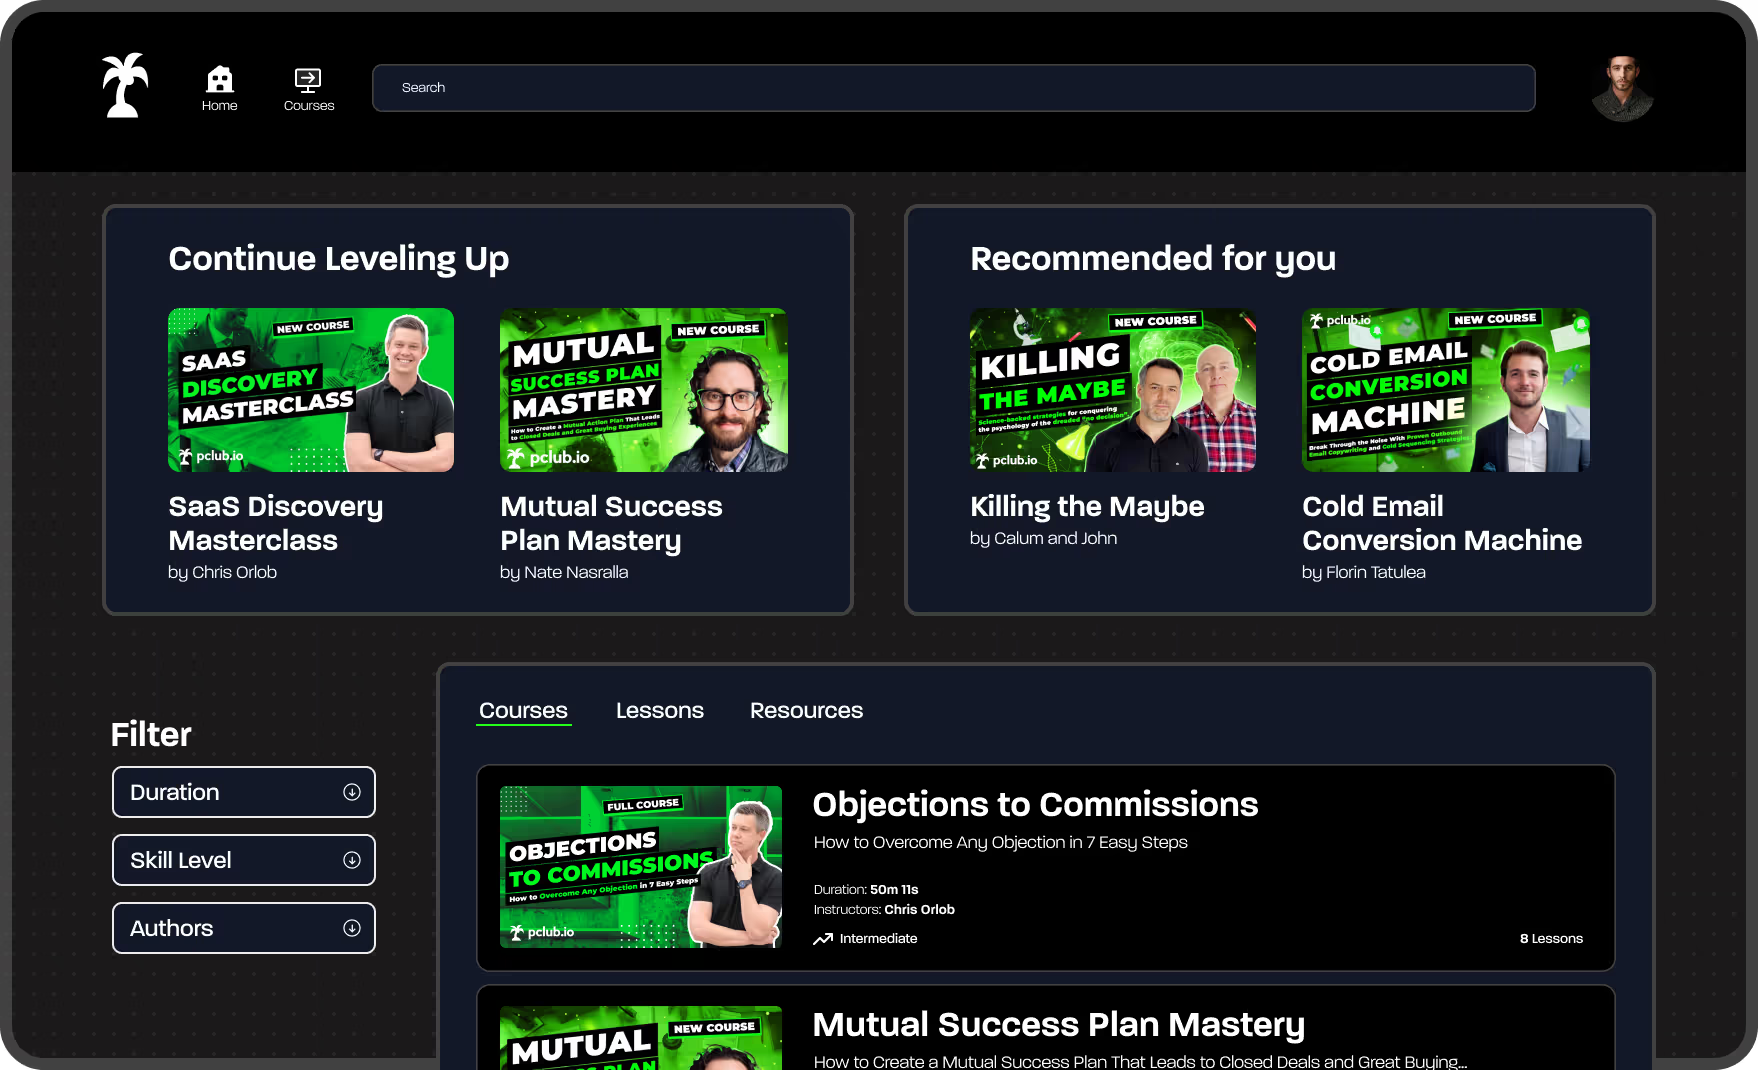
Task: Open the user profile avatar
Action: 1622,88
